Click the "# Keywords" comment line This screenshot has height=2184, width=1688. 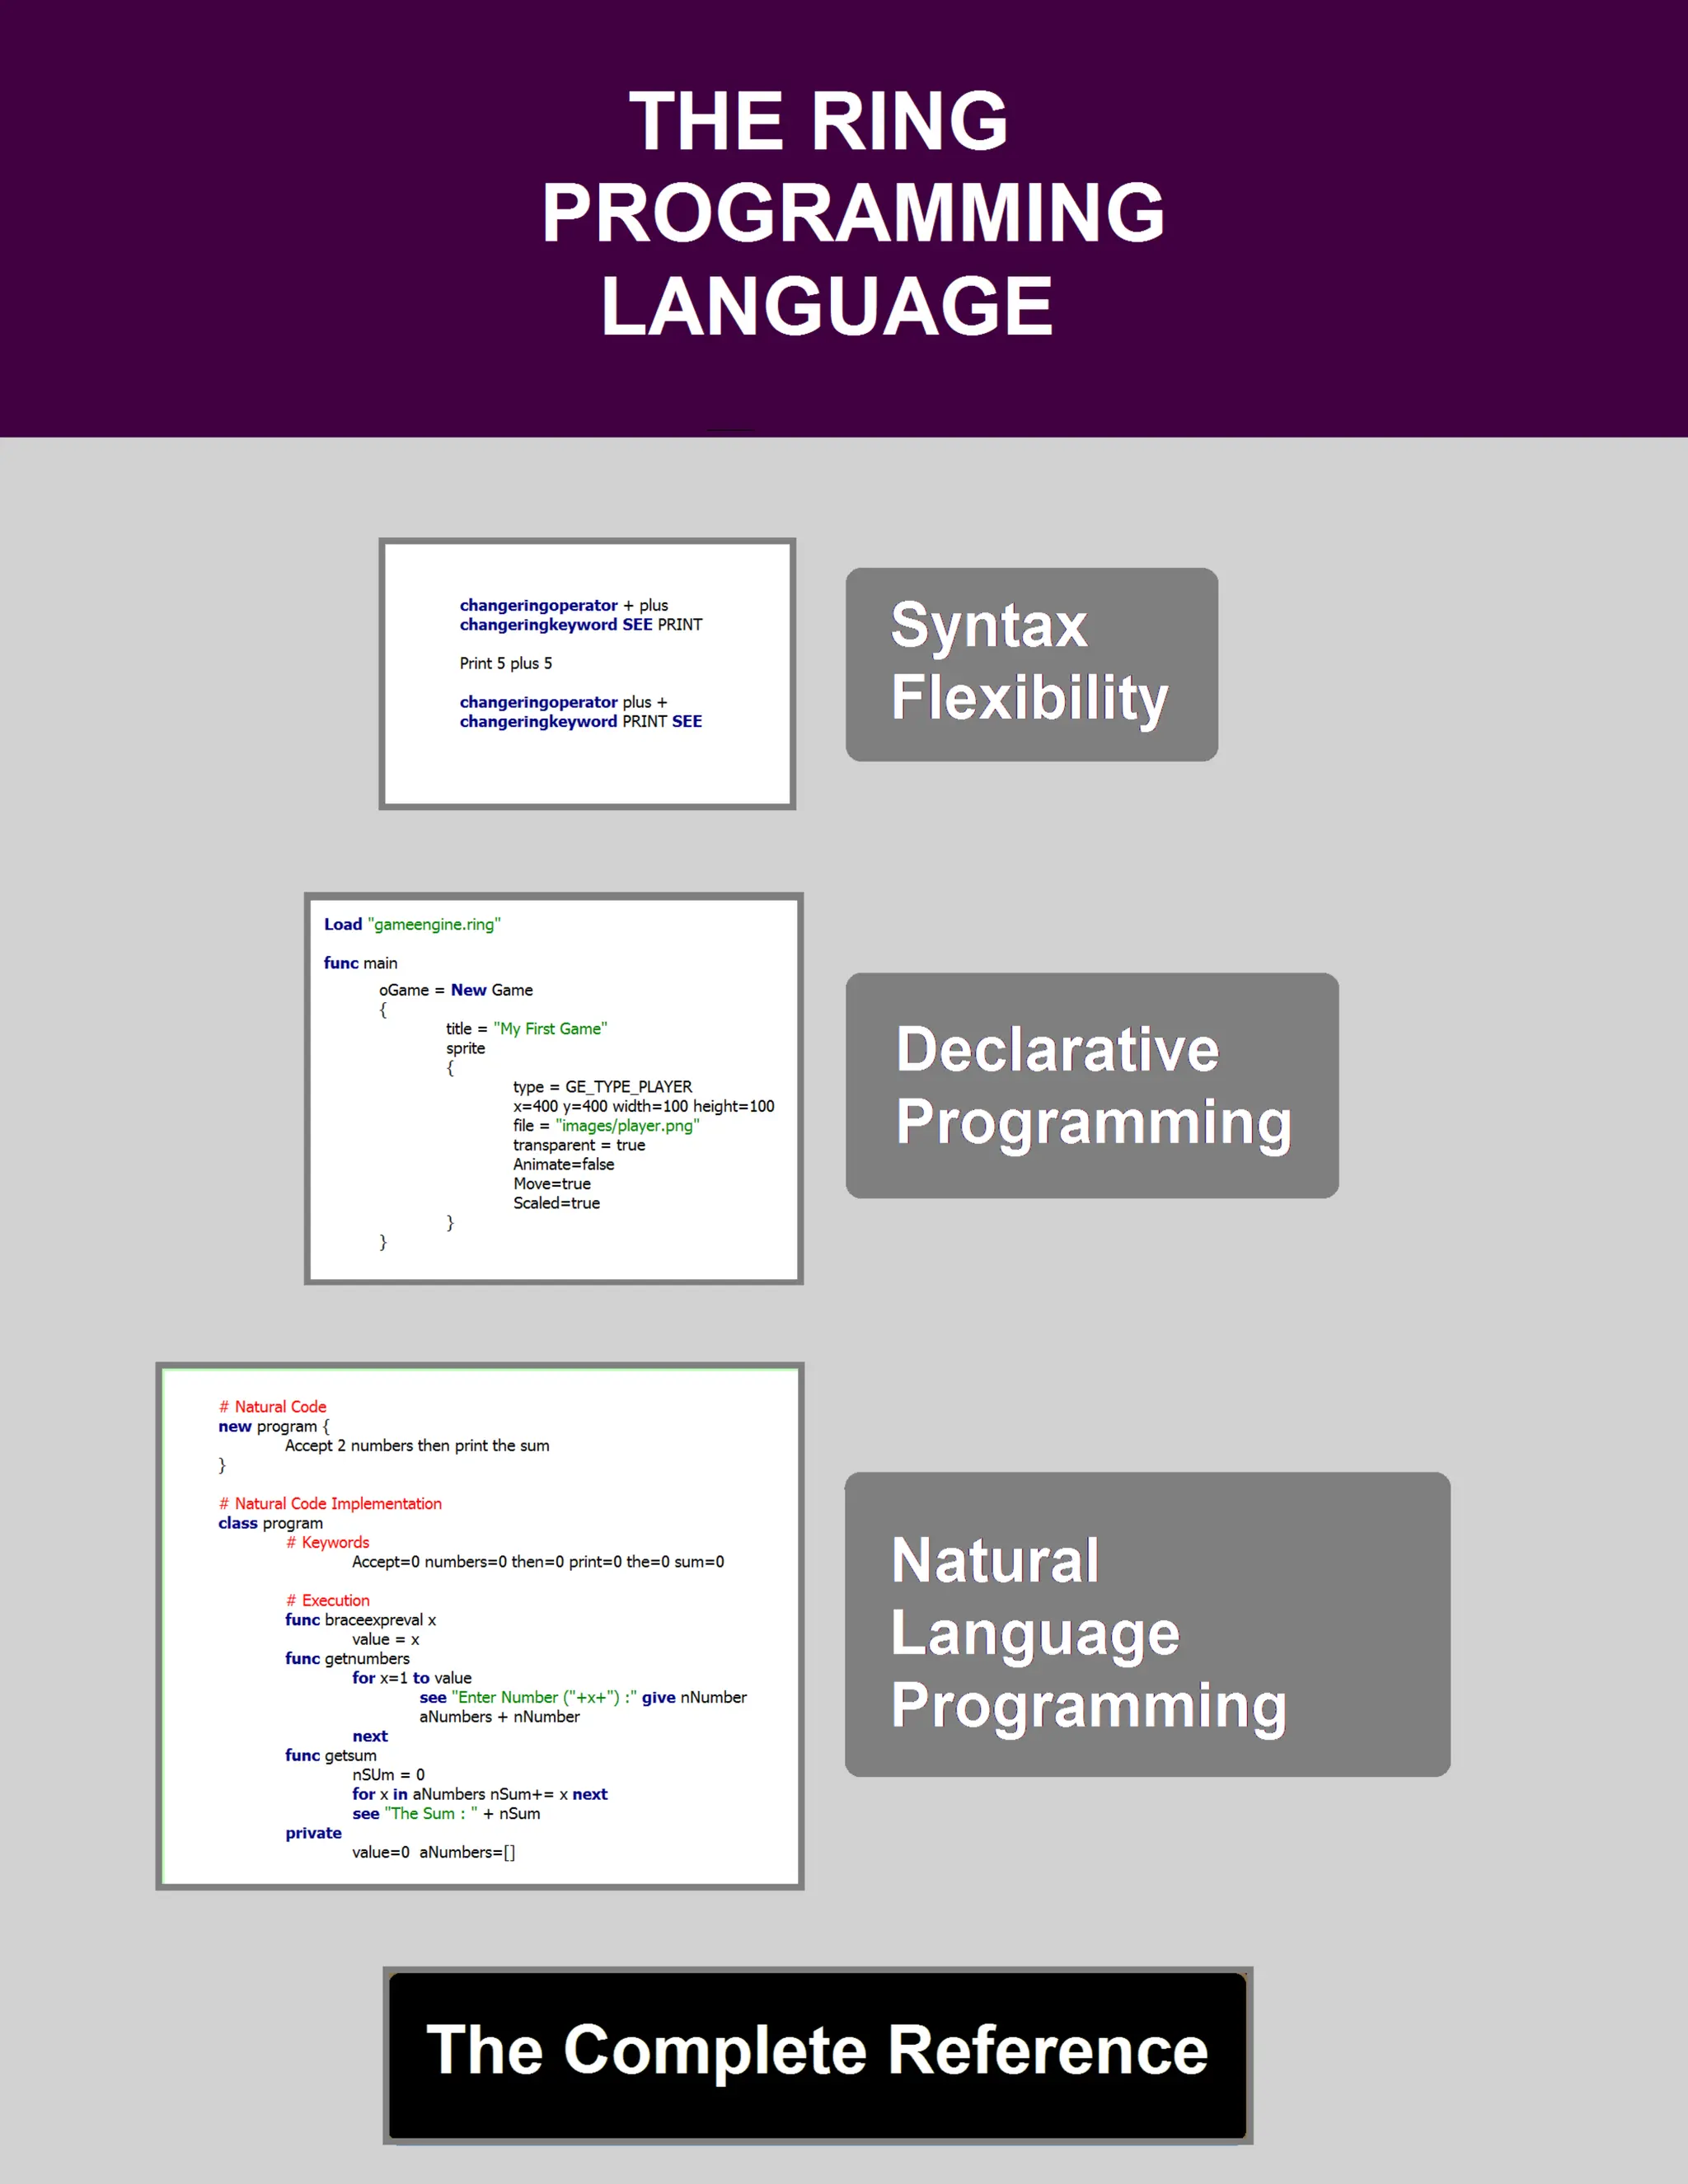327,1542
